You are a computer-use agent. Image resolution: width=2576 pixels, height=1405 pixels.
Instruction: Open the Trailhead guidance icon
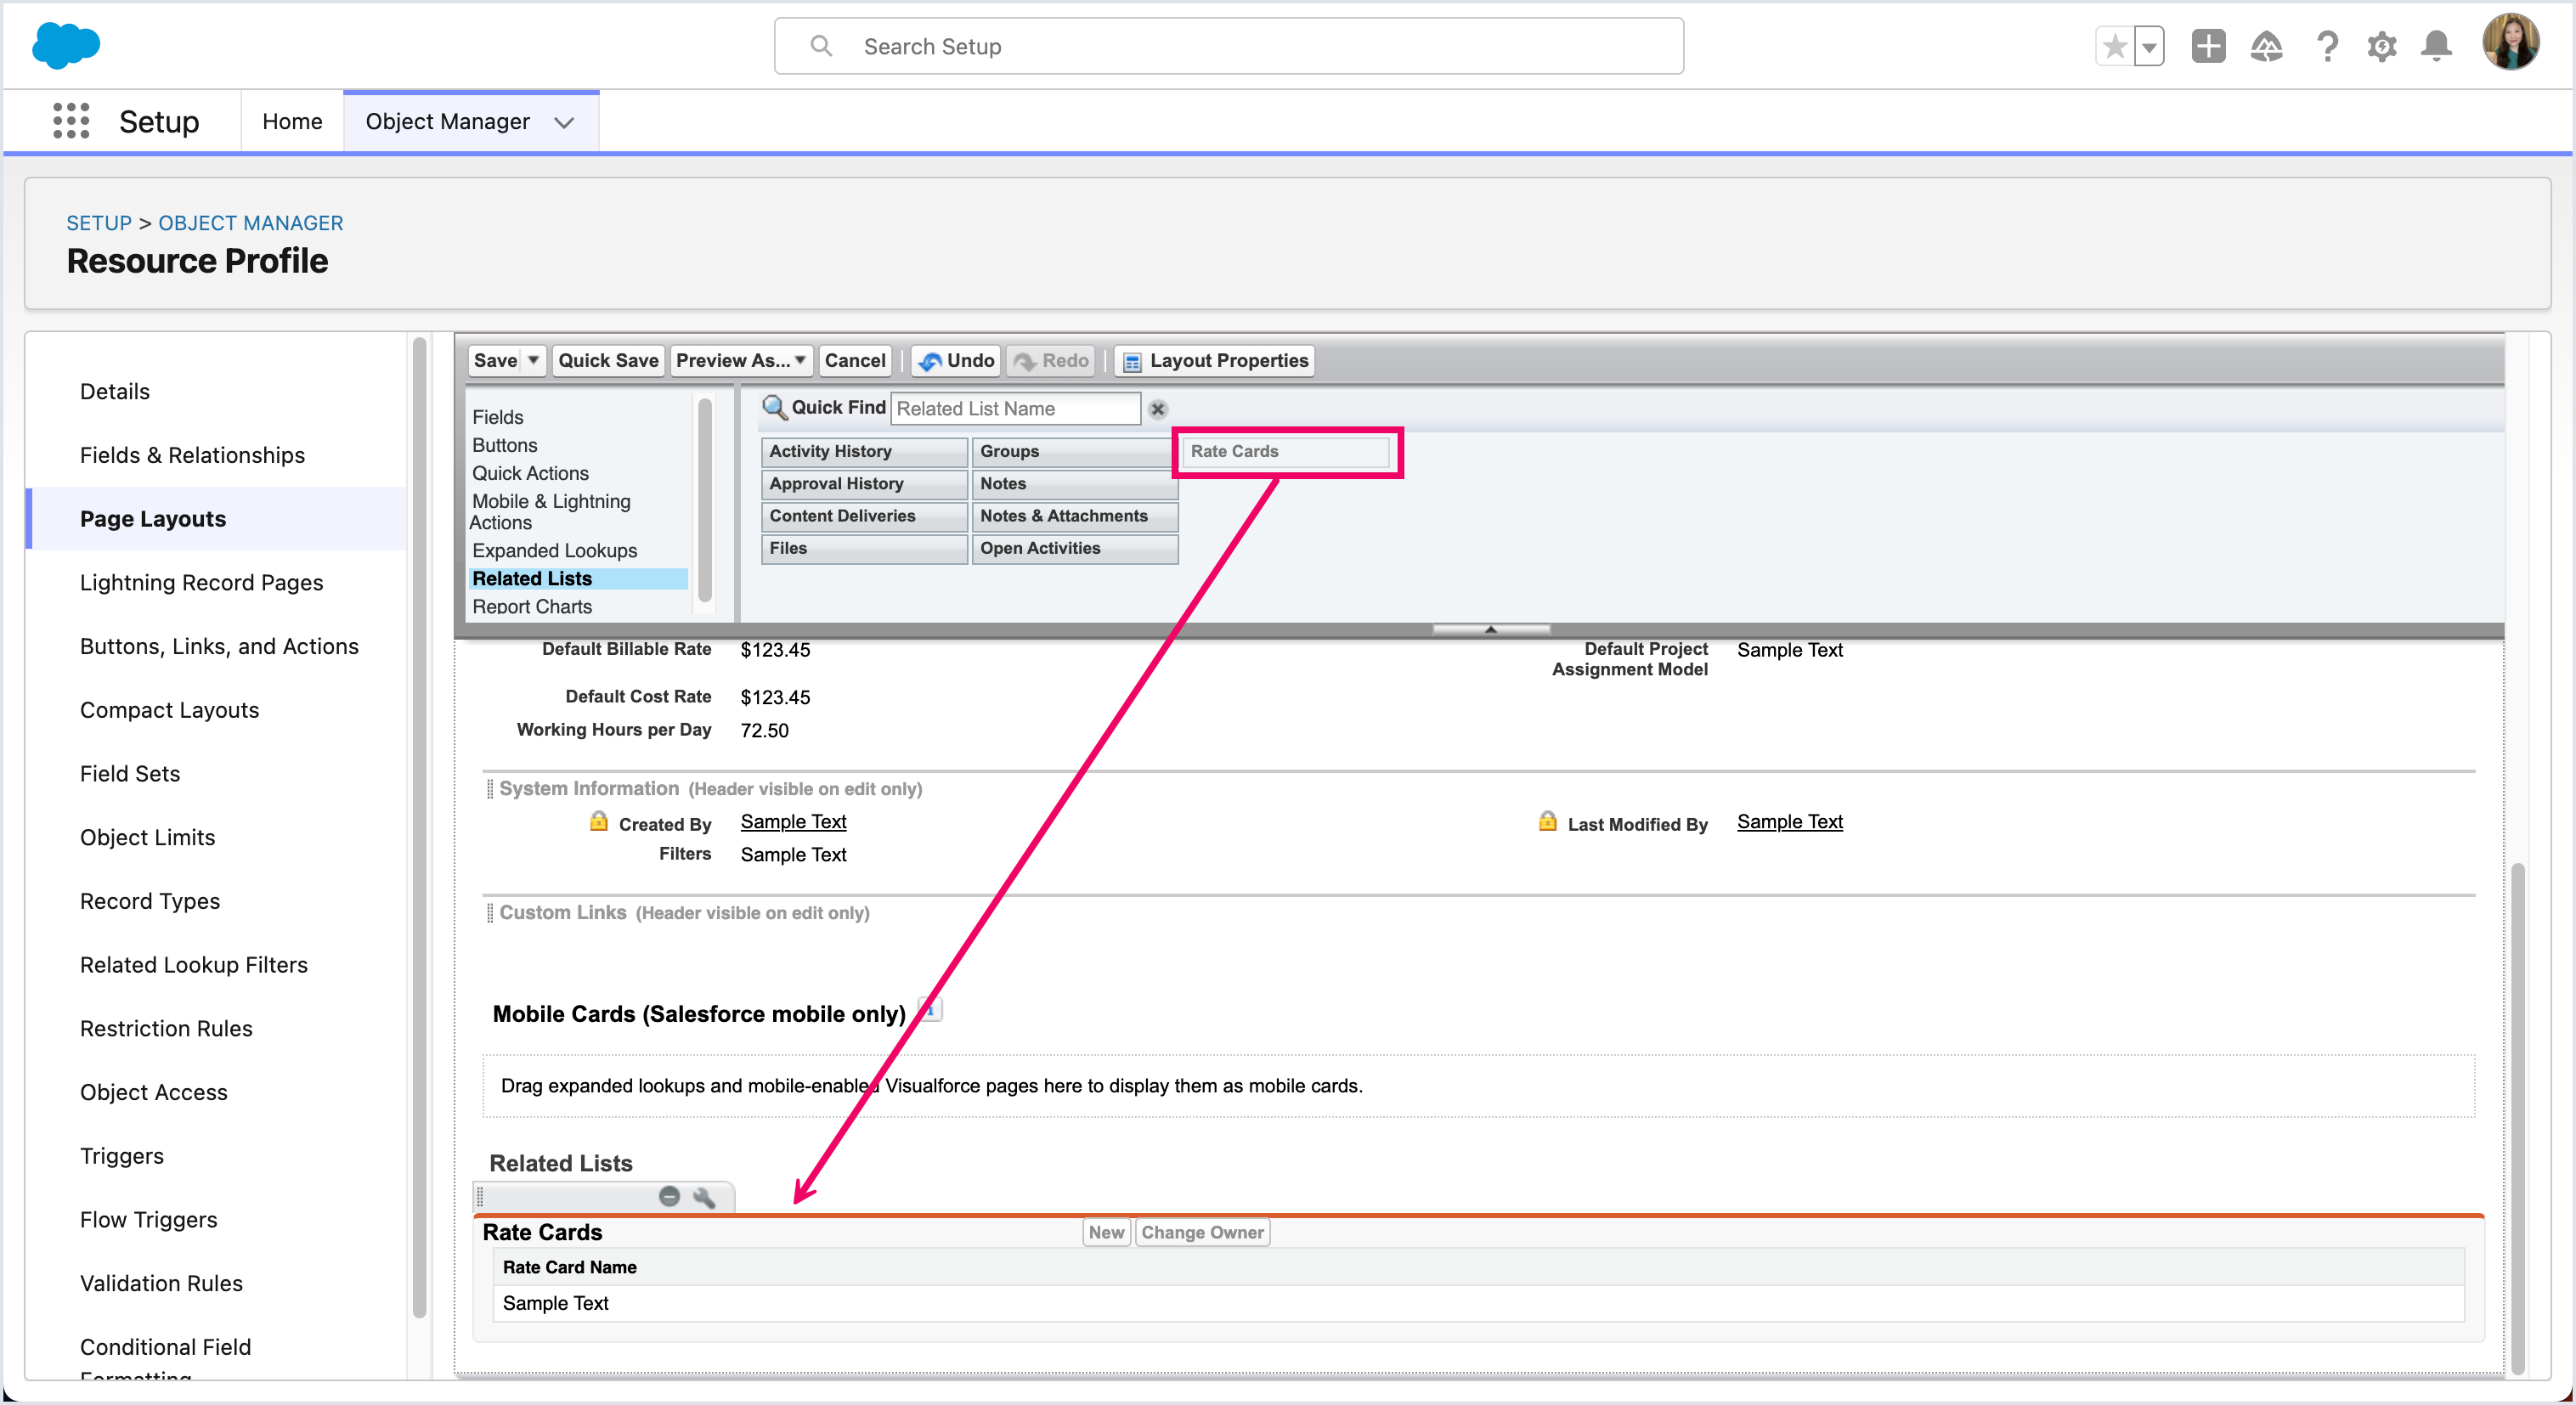(x=2266, y=46)
